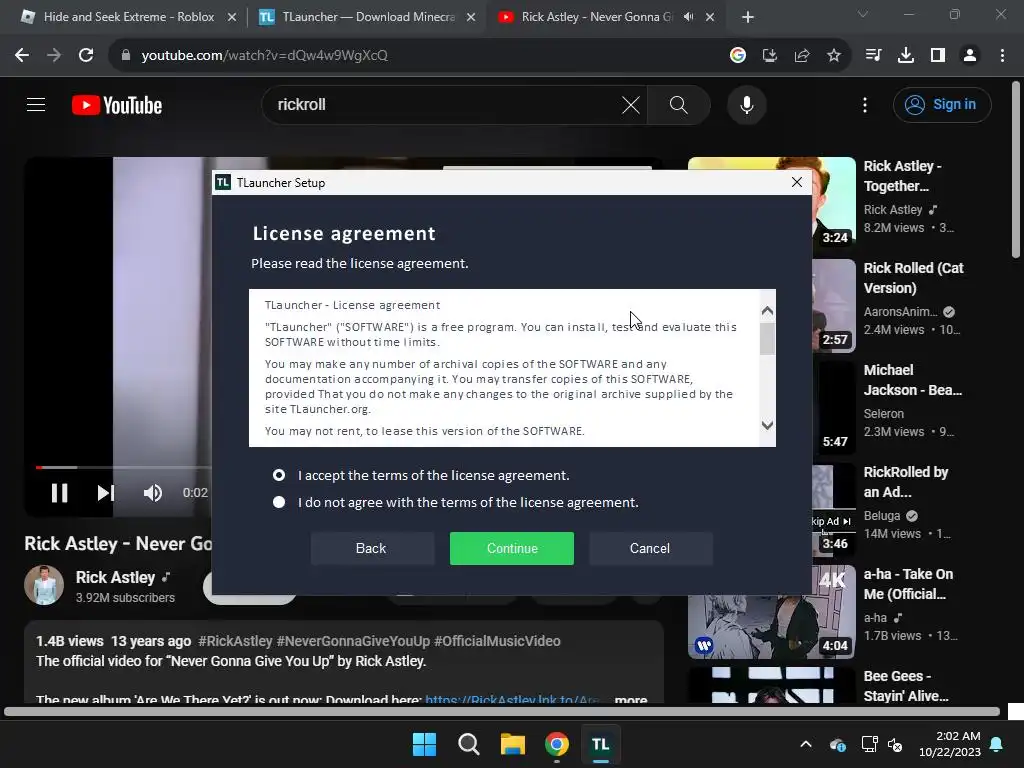Bookmark this page with the star
The image size is (1024, 768).
point(833,56)
